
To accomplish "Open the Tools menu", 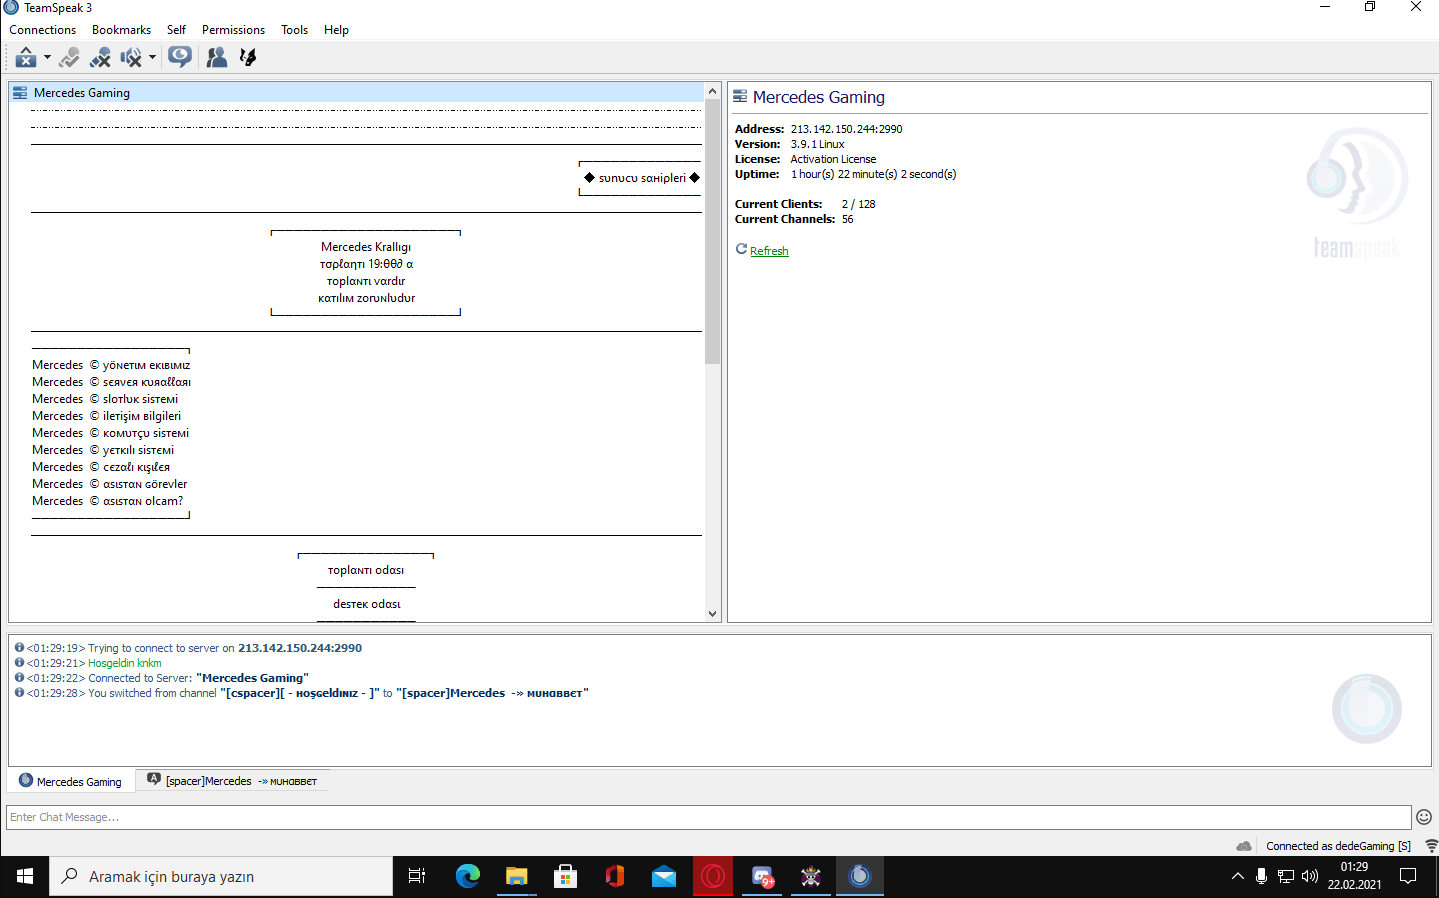I will tap(294, 30).
